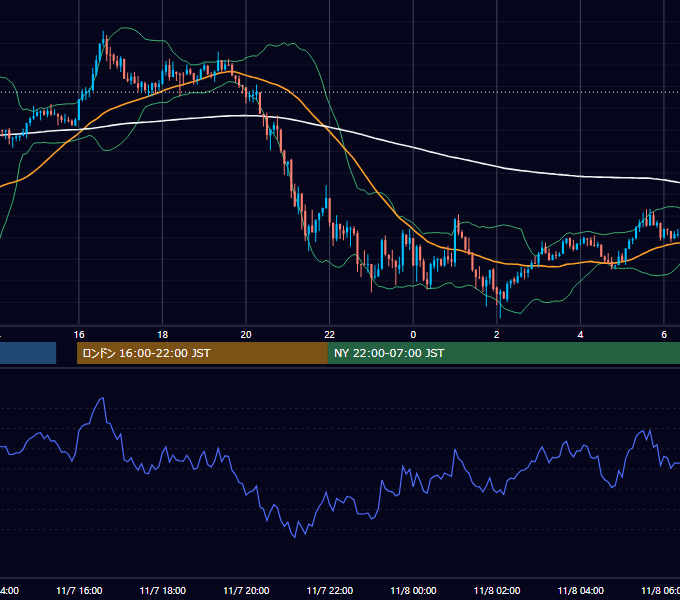The width and height of the screenshot is (680, 600).
Task: Click the 11/8 04:00 time label
Action: pyautogui.click(x=580, y=590)
